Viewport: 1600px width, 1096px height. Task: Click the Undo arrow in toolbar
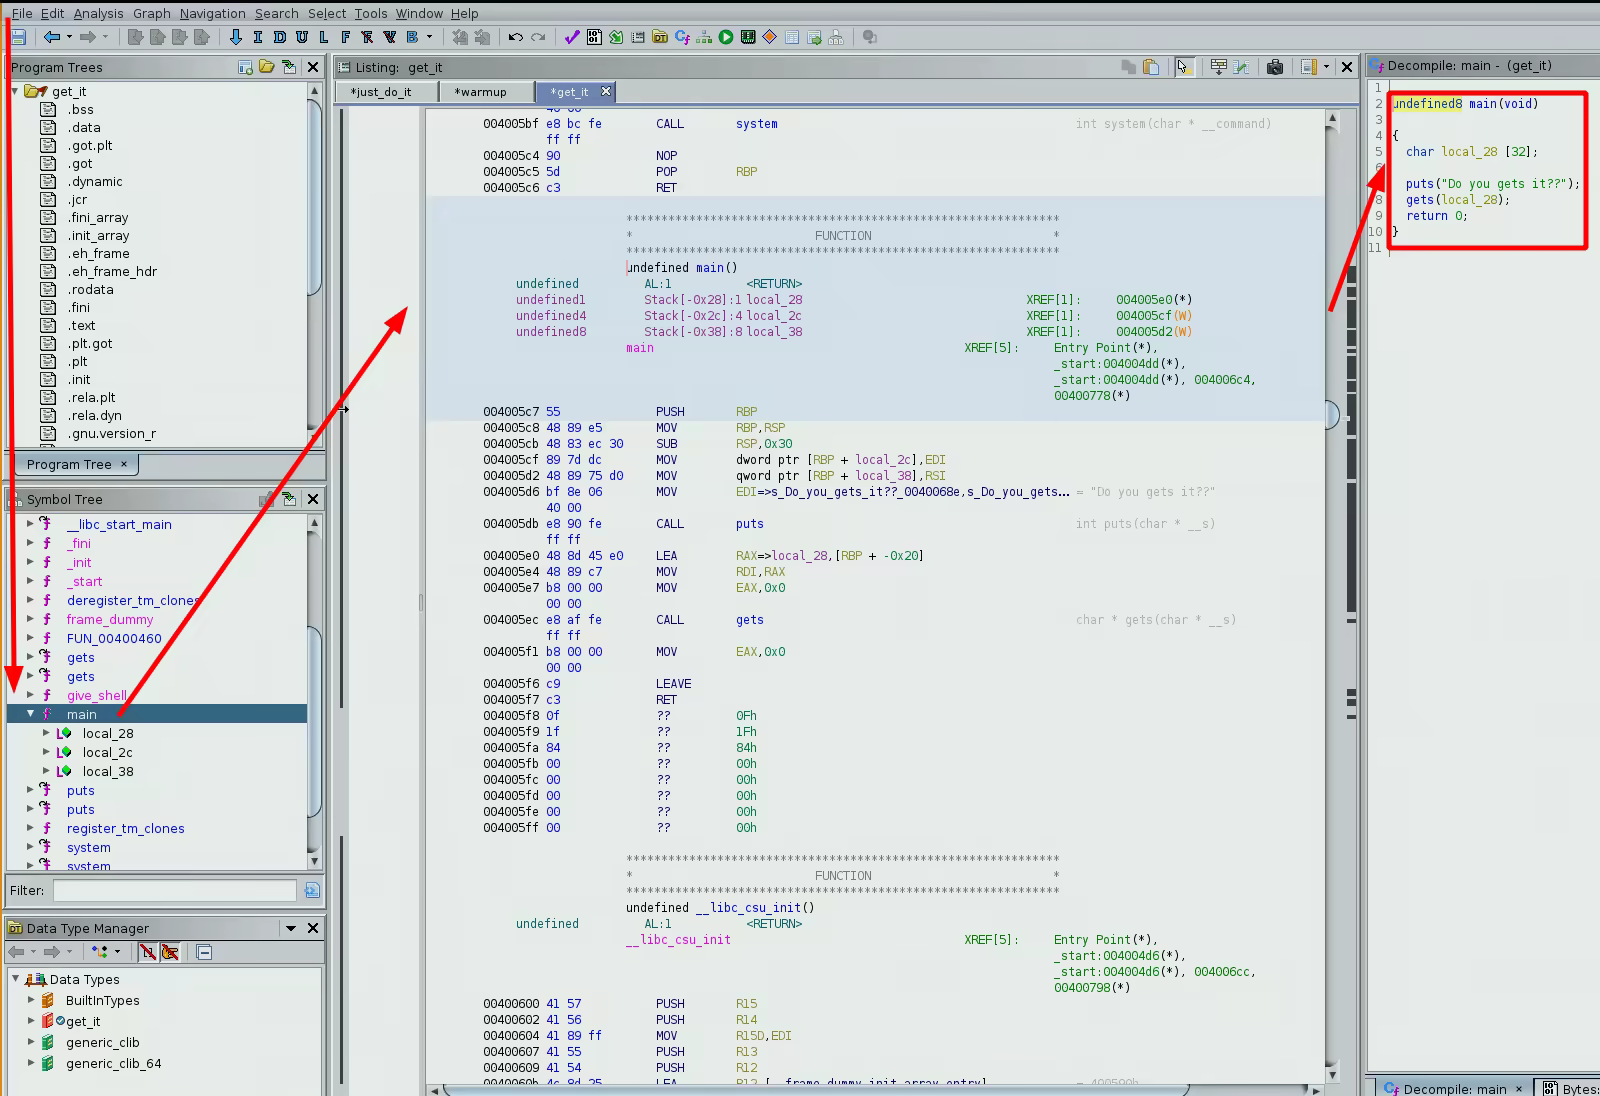515,37
